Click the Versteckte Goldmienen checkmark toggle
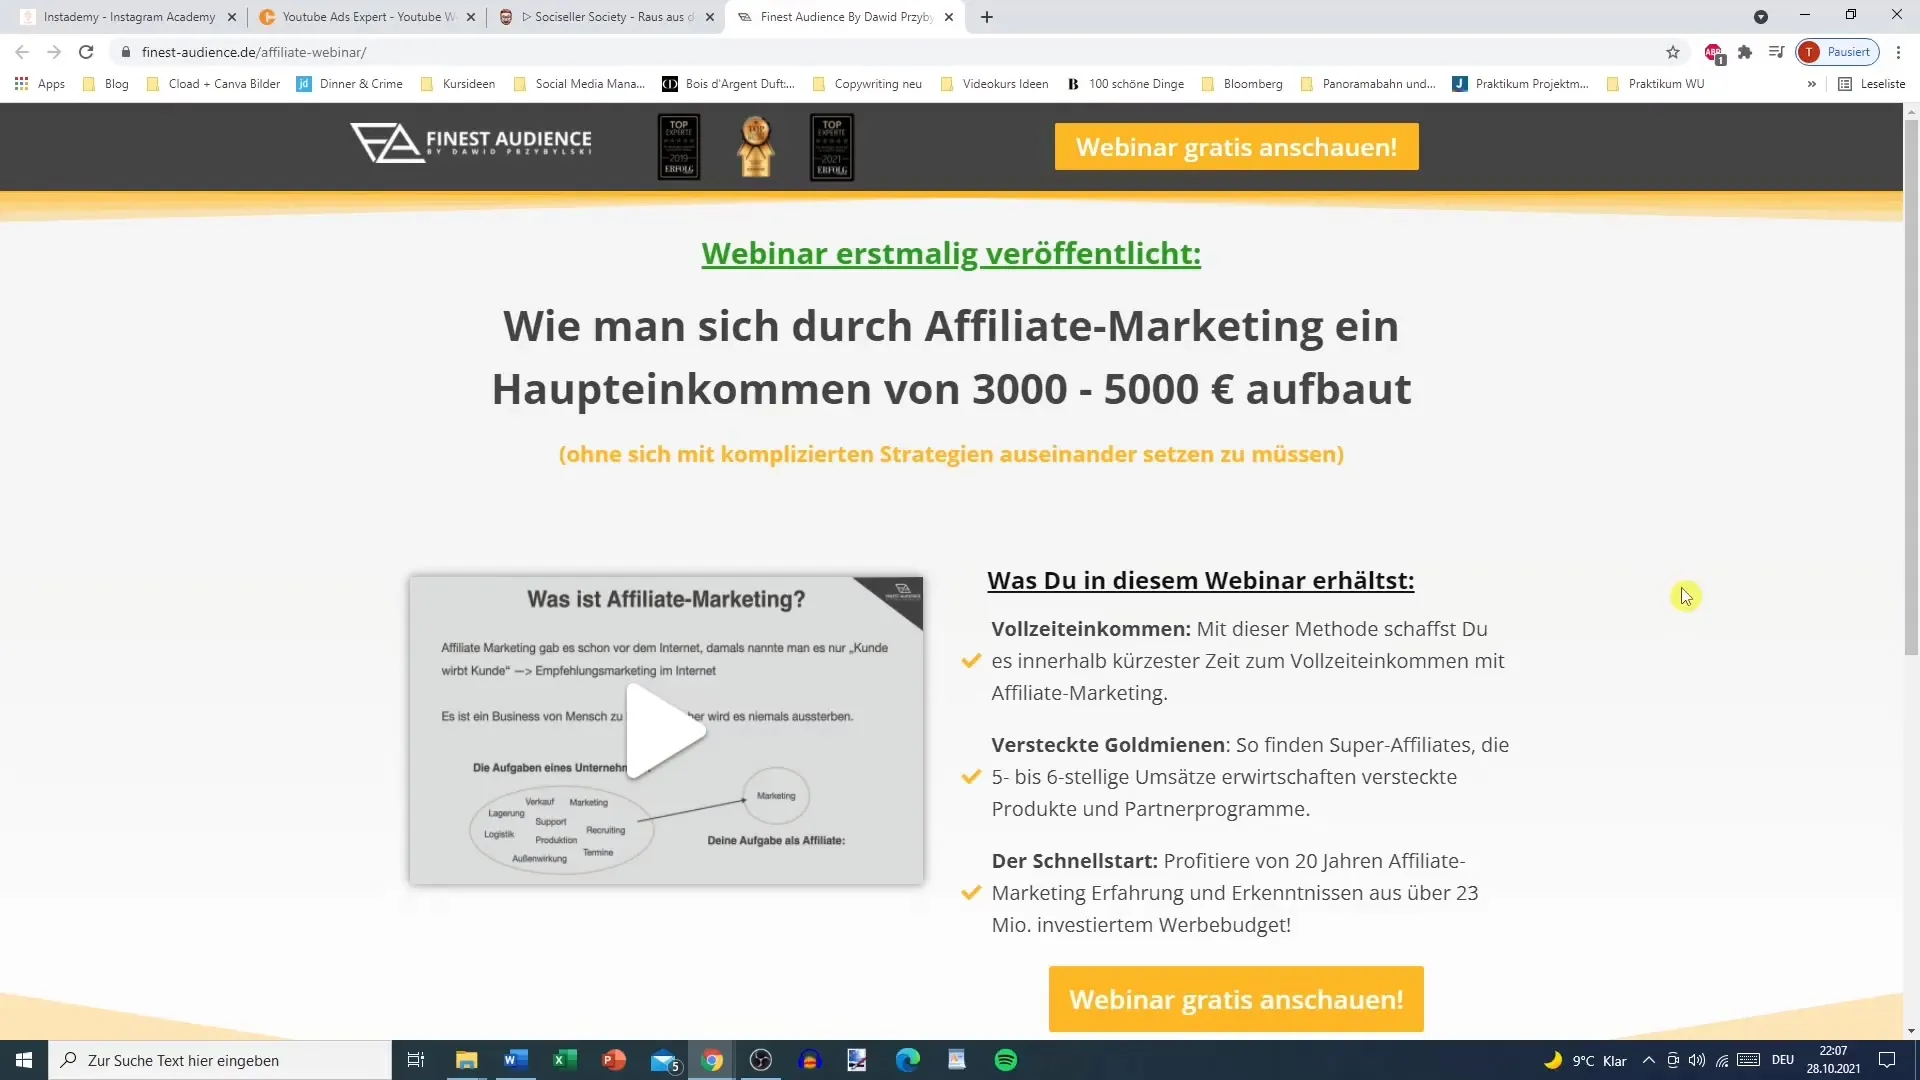The image size is (1920, 1080). pyautogui.click(x=973, y=777)
